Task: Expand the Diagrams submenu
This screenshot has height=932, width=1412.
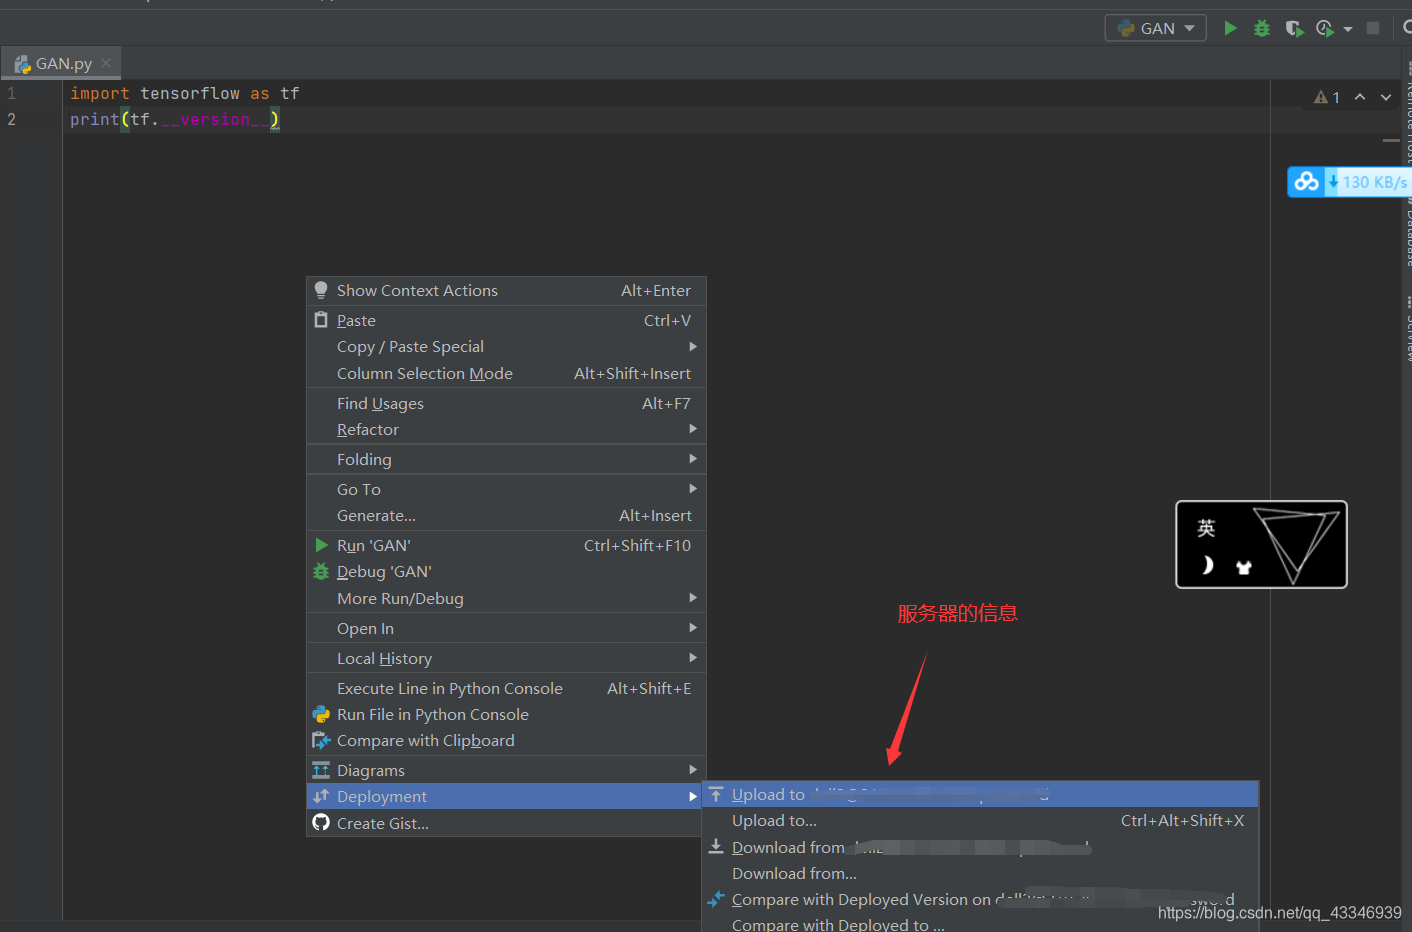Action: [x=506, y=770]
